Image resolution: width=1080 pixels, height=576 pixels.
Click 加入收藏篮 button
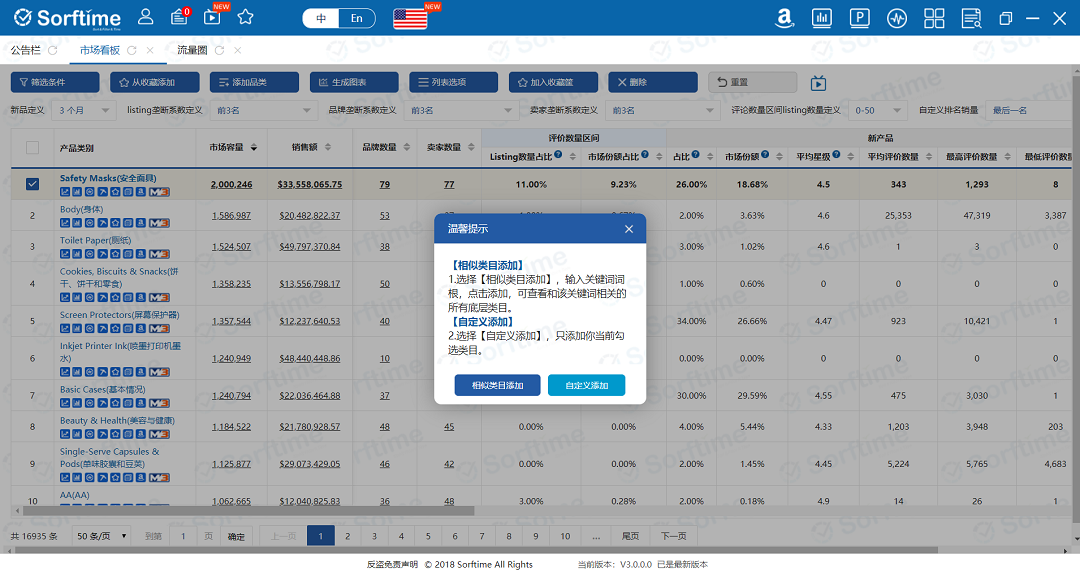(553, 82)
